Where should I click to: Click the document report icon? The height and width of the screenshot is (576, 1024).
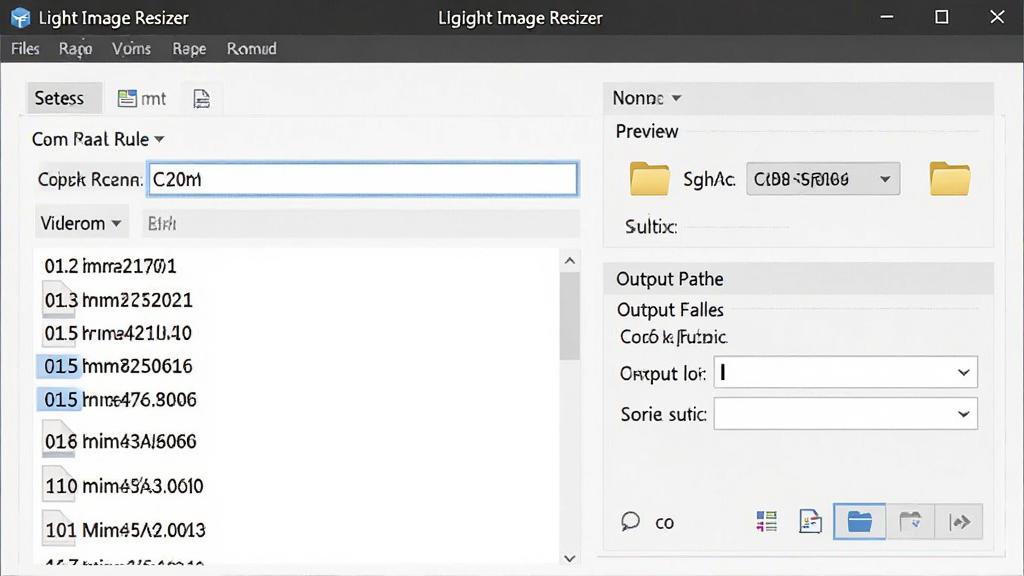click(810, 521)
